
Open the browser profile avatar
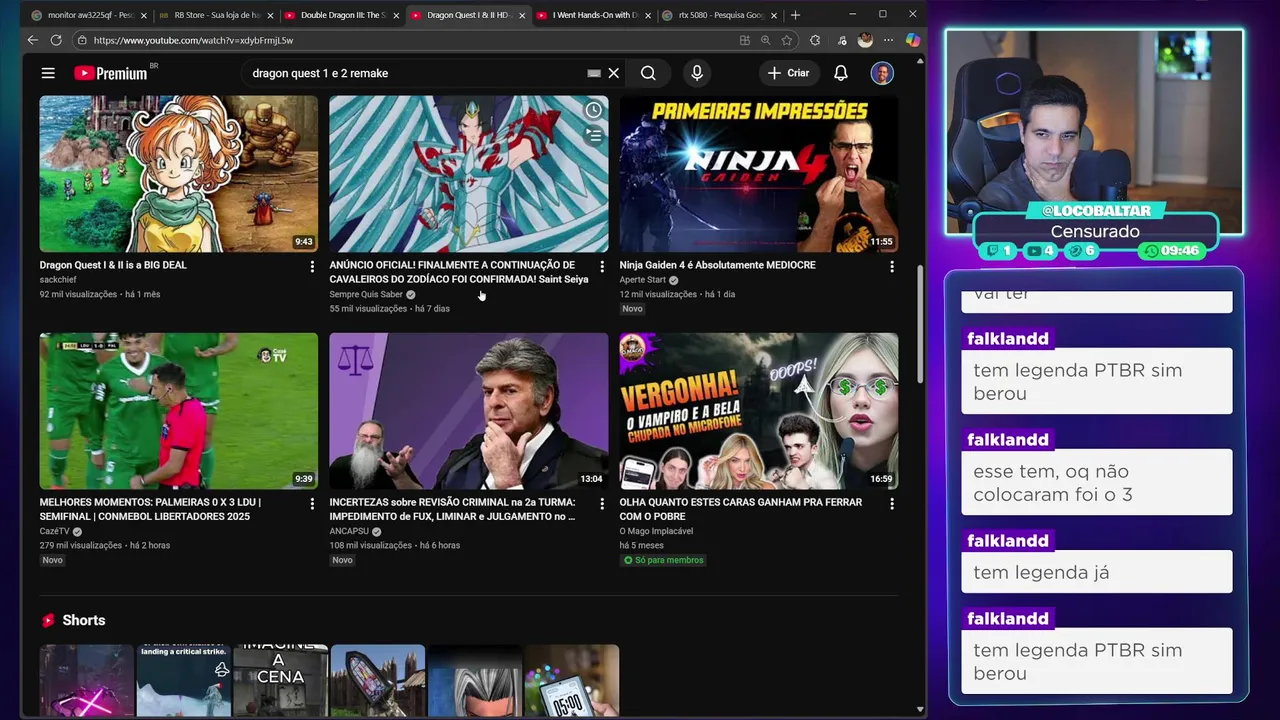tap(865, 40)
